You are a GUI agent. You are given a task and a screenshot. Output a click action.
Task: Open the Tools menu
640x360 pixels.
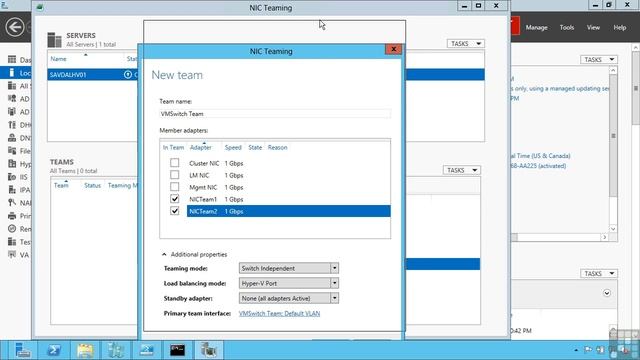click(x=567, y=27)
